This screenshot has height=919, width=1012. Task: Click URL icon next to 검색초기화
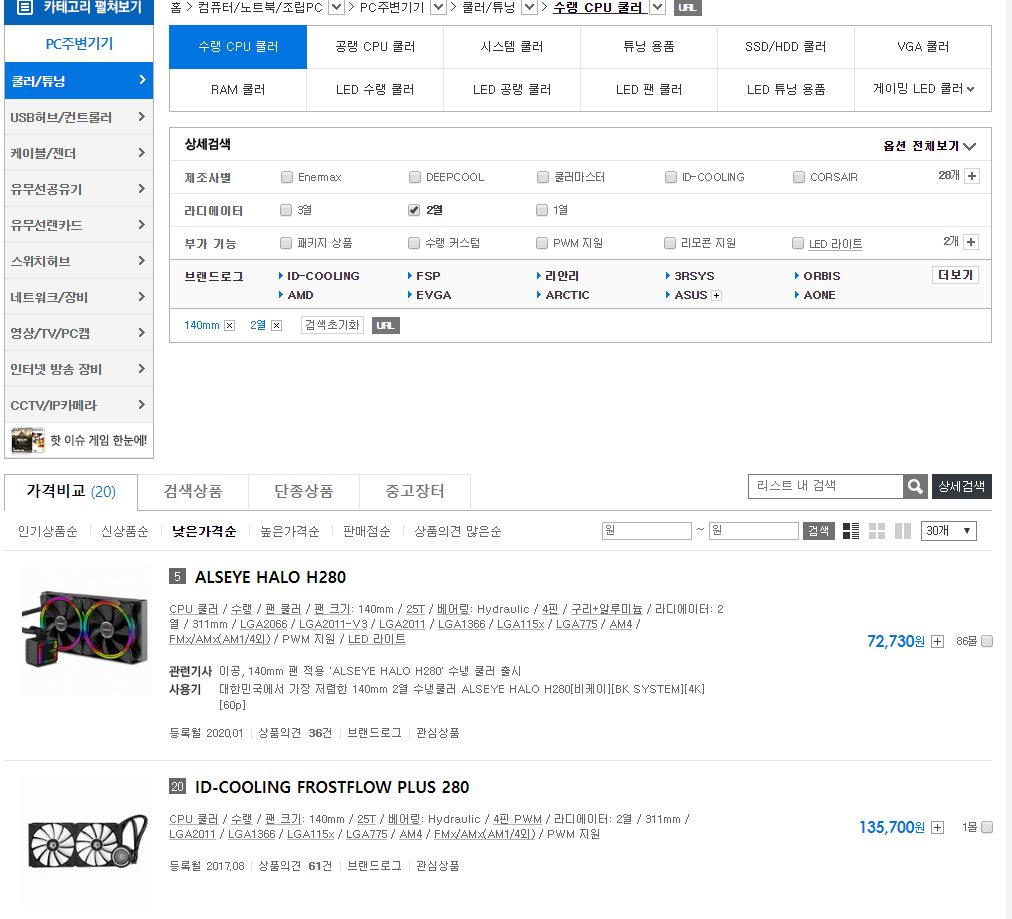coord(385,326)
